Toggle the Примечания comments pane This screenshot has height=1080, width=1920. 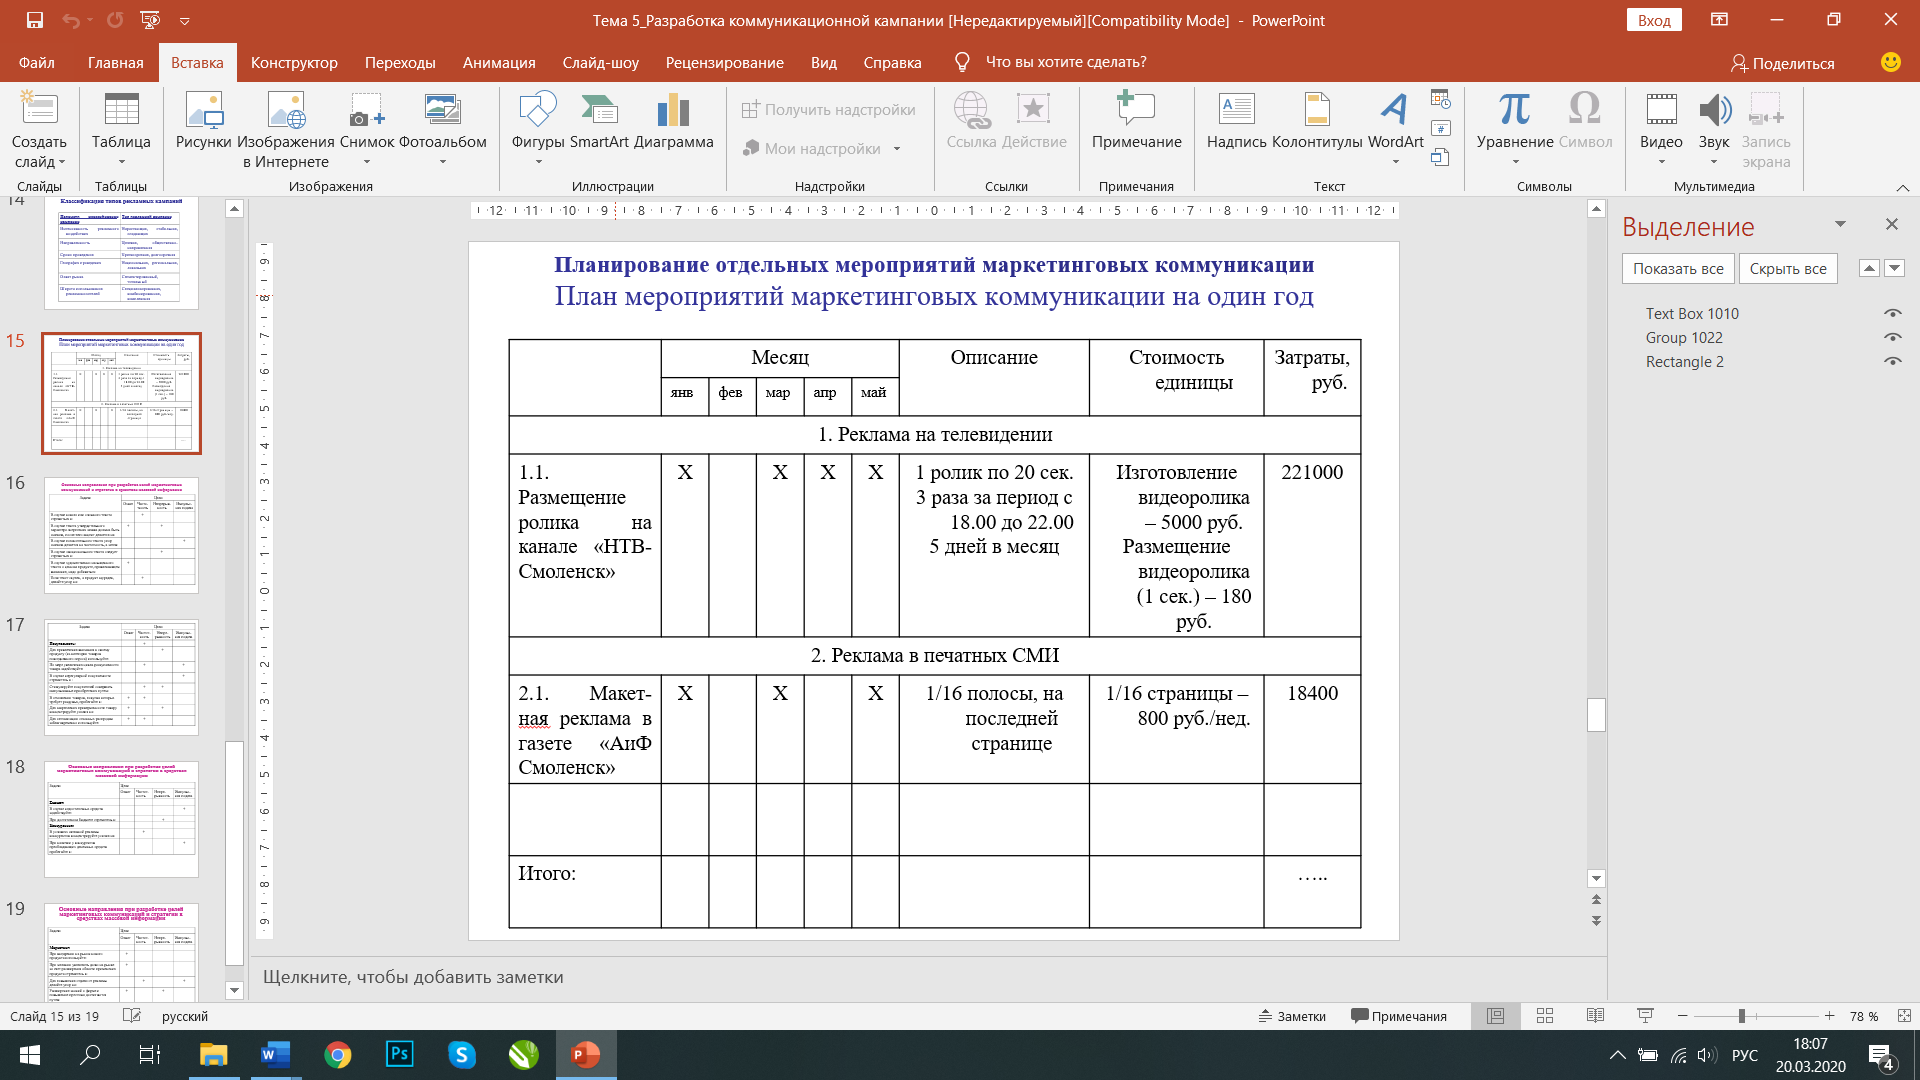[1399, 1016]
